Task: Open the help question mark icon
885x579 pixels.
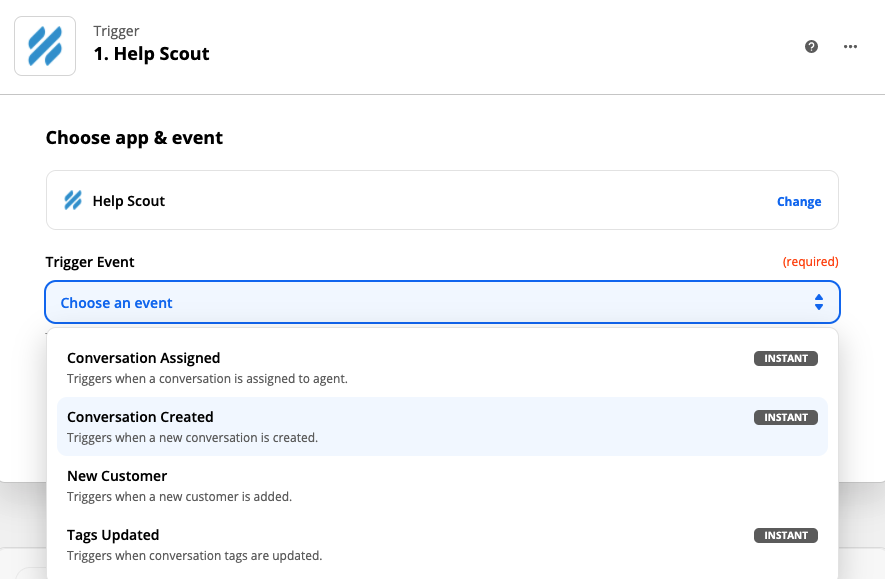Action: pos(811,47)
